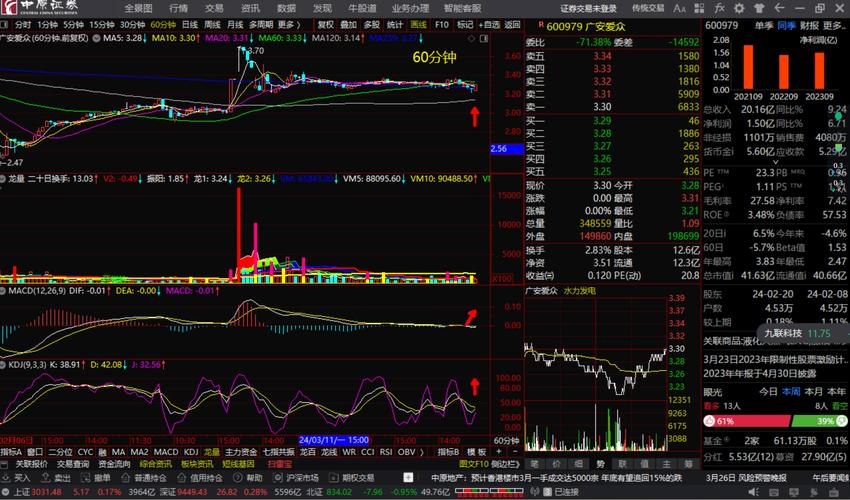Click the 水力发电 sector label
Viewport: 850px width, 500px height.
point(579,291)
